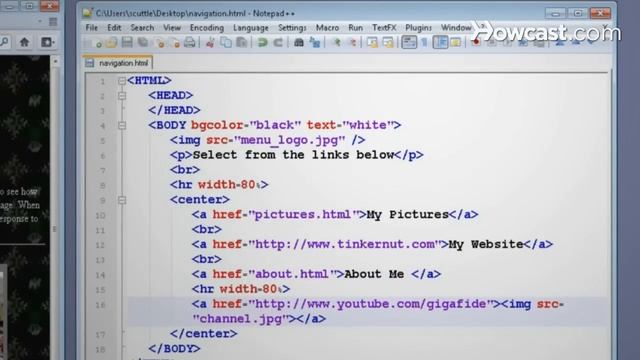Click 'Select from the links below' text
This screenshot has width=640, height=360.
(293, 155)
